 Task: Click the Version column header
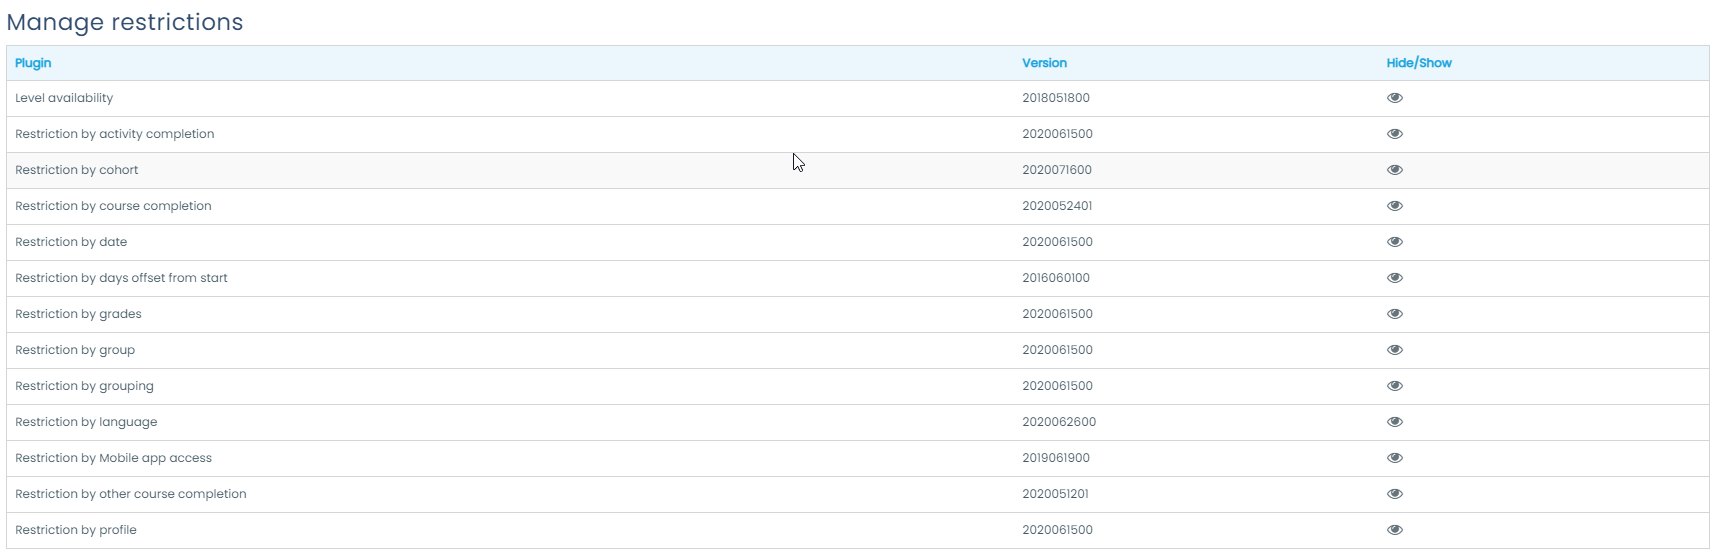pos(1044,63)
